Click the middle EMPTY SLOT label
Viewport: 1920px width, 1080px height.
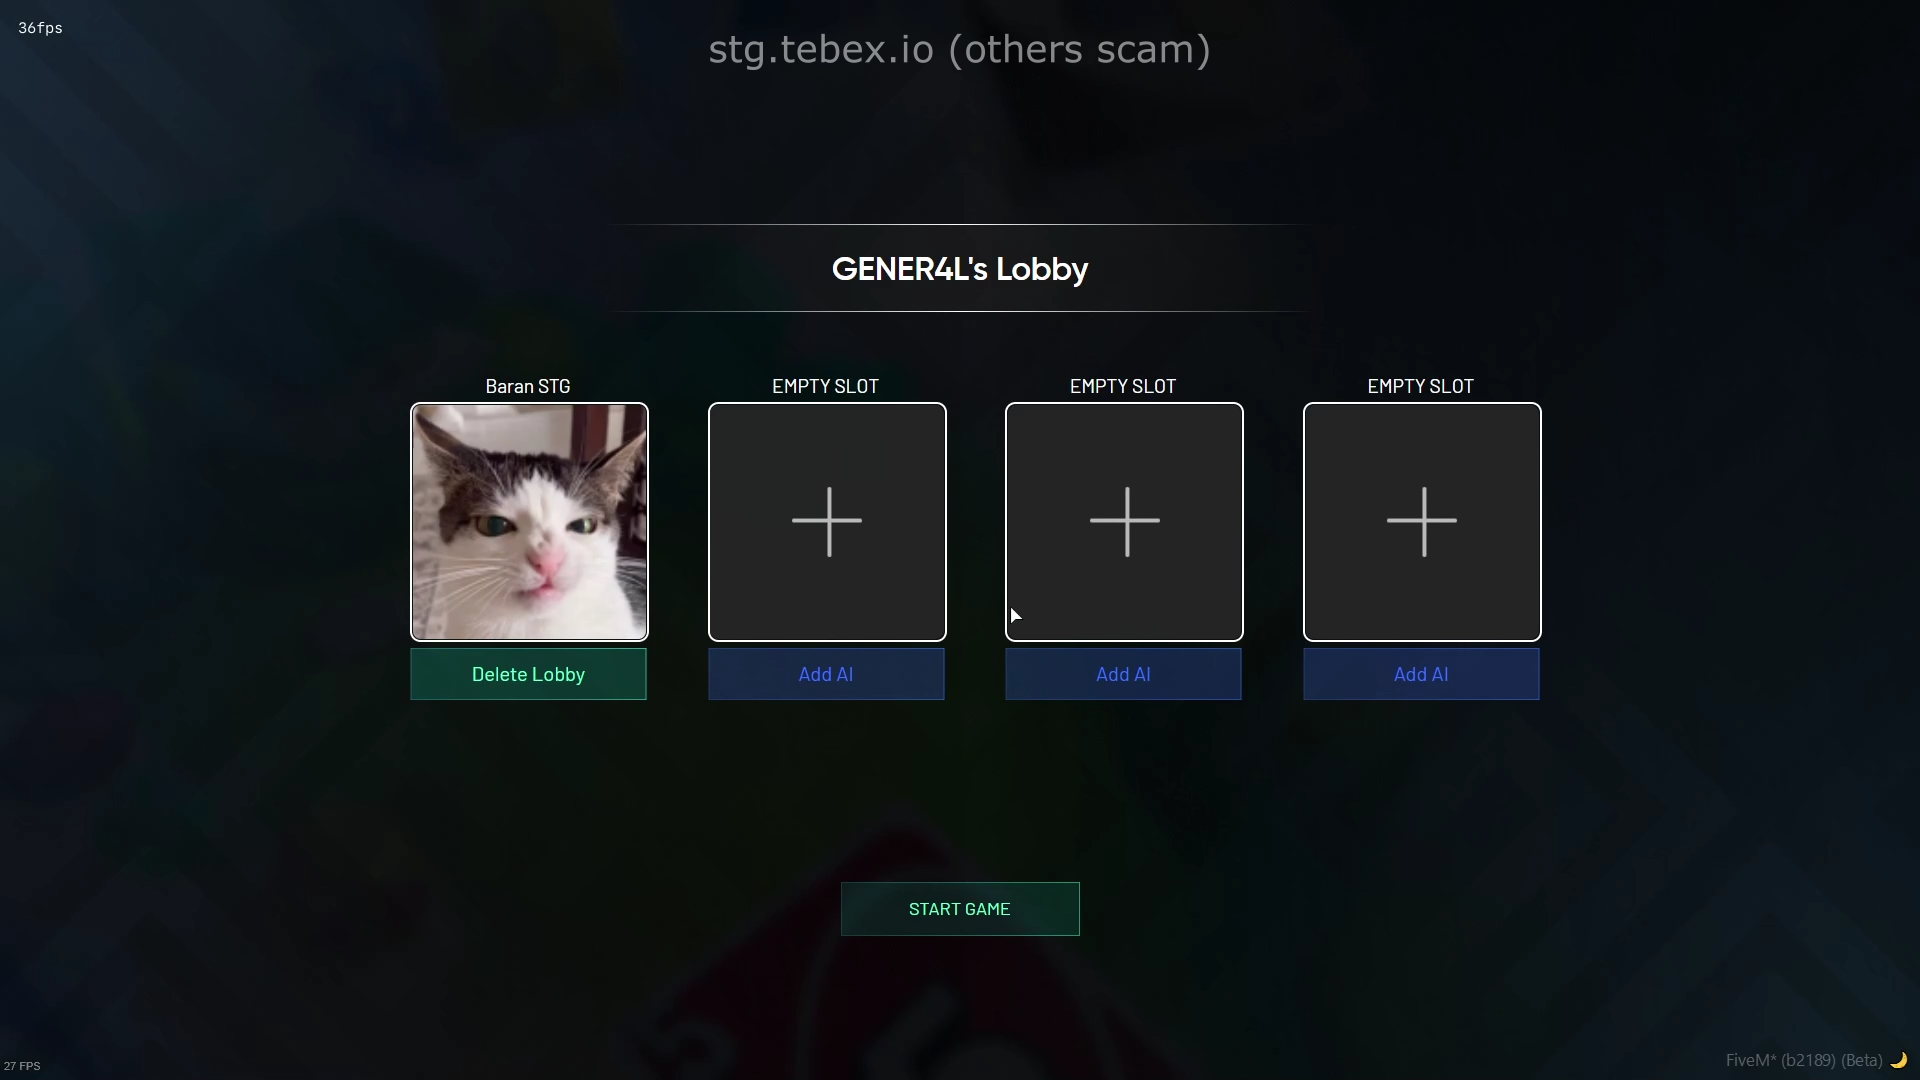click(x=1123, y=386)
